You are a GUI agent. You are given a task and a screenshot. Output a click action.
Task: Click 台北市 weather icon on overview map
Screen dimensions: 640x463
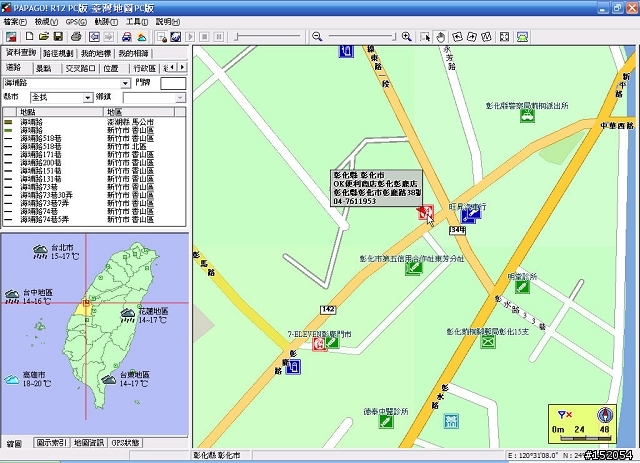40,252
